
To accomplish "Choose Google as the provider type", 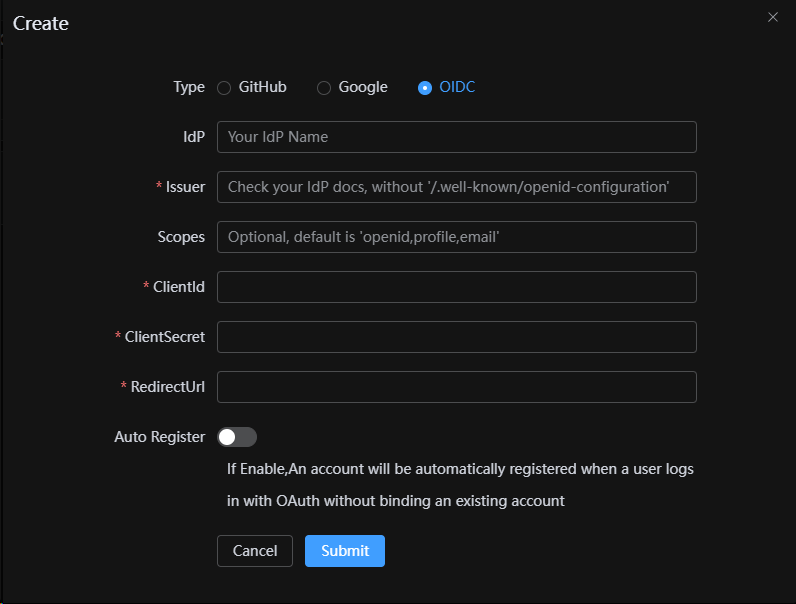I will (x=324, y=88).
